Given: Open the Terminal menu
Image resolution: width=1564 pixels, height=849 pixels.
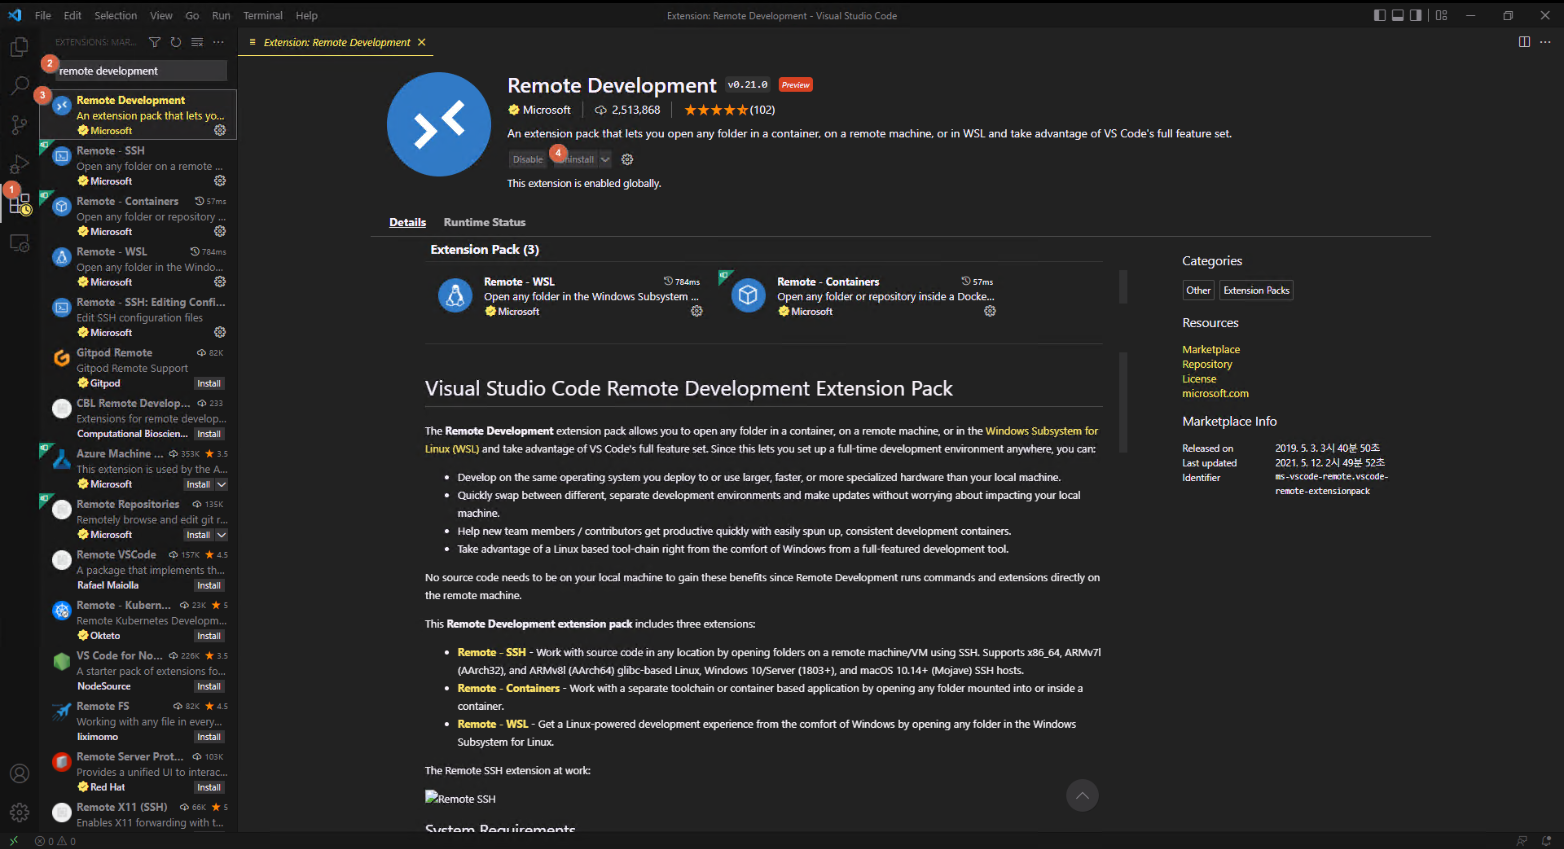Looking at the screenshot, I should [263, 15].
